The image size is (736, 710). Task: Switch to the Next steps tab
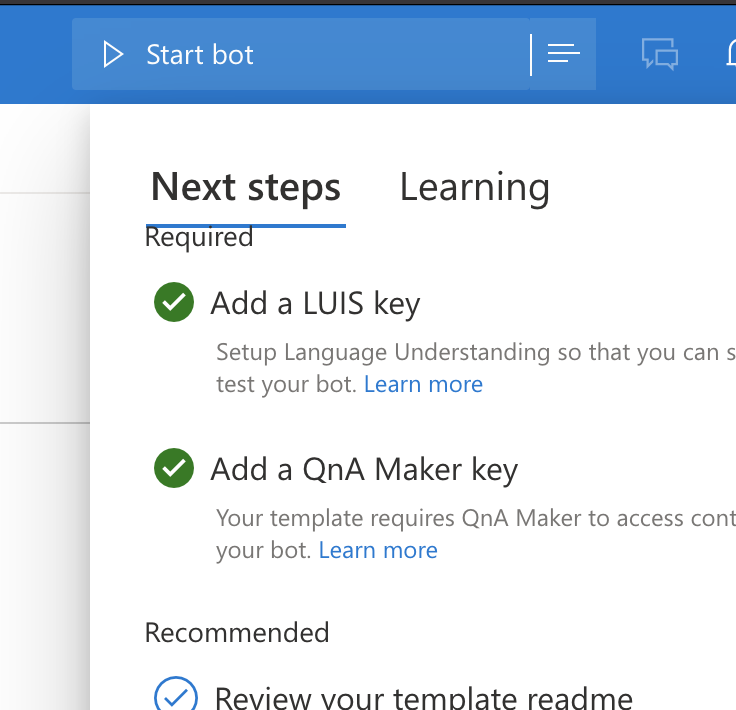(245, 188)
